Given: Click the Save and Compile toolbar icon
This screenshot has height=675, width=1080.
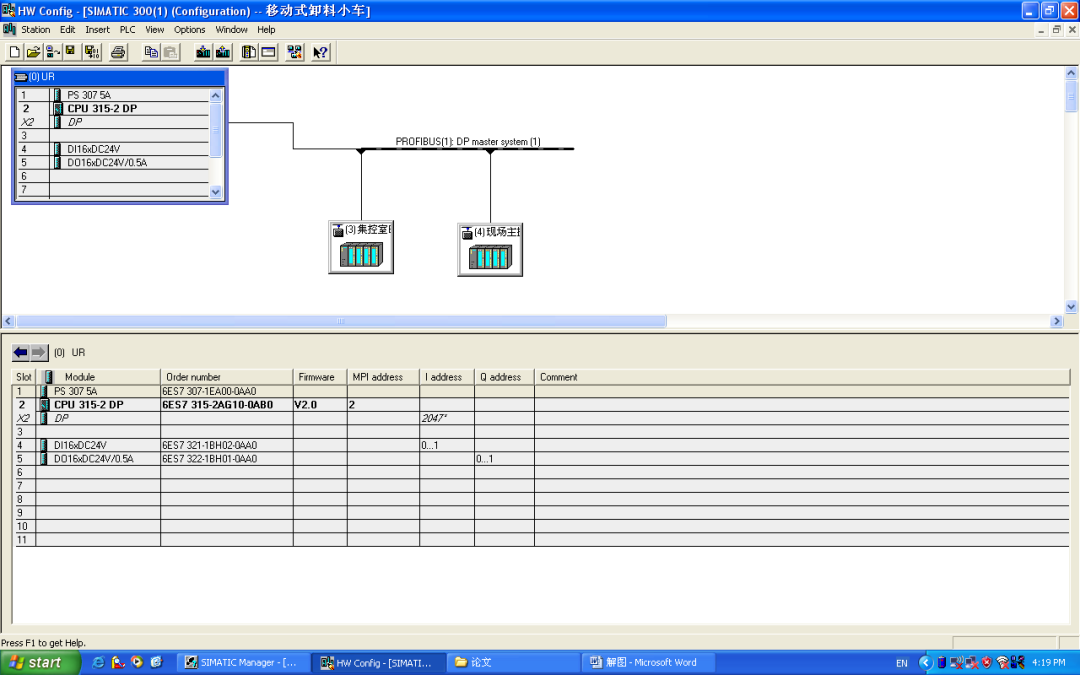Looking at the screenshot, I should [92, 52].
